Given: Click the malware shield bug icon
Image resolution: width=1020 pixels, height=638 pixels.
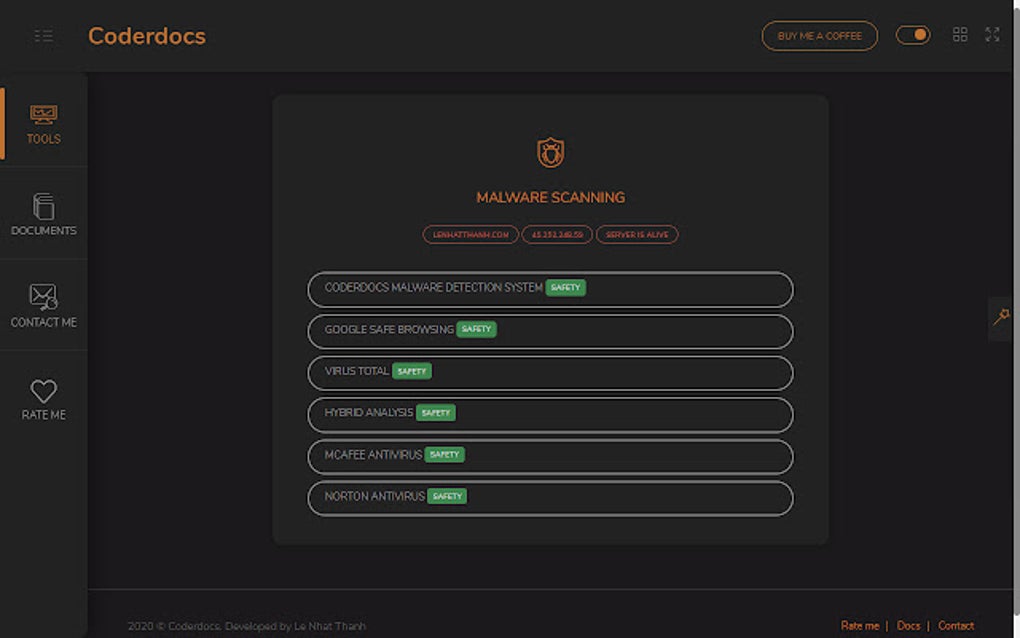Looking at the screenshot, I should 550,153.
